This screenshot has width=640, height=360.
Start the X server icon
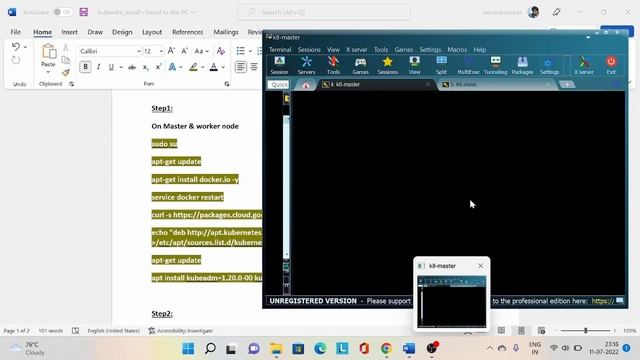(x=584, y=65)
